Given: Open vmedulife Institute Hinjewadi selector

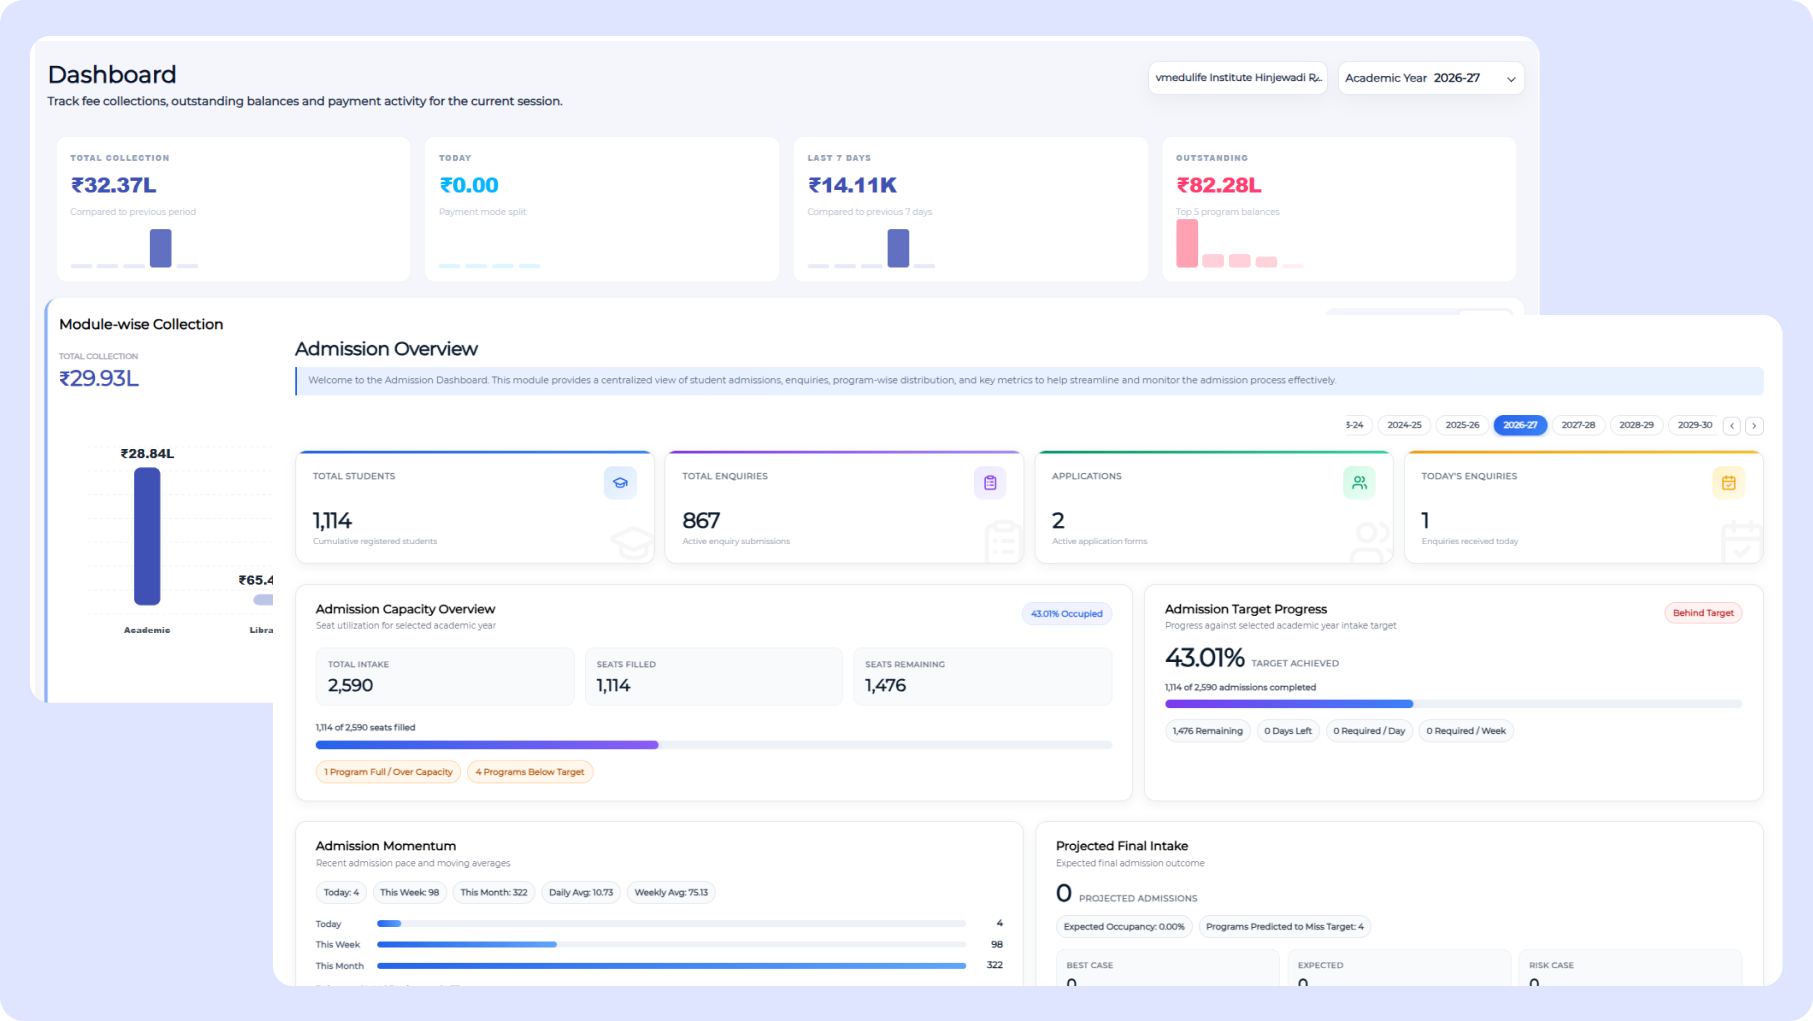Looking at the screenshot, I should click(1238, 78).
